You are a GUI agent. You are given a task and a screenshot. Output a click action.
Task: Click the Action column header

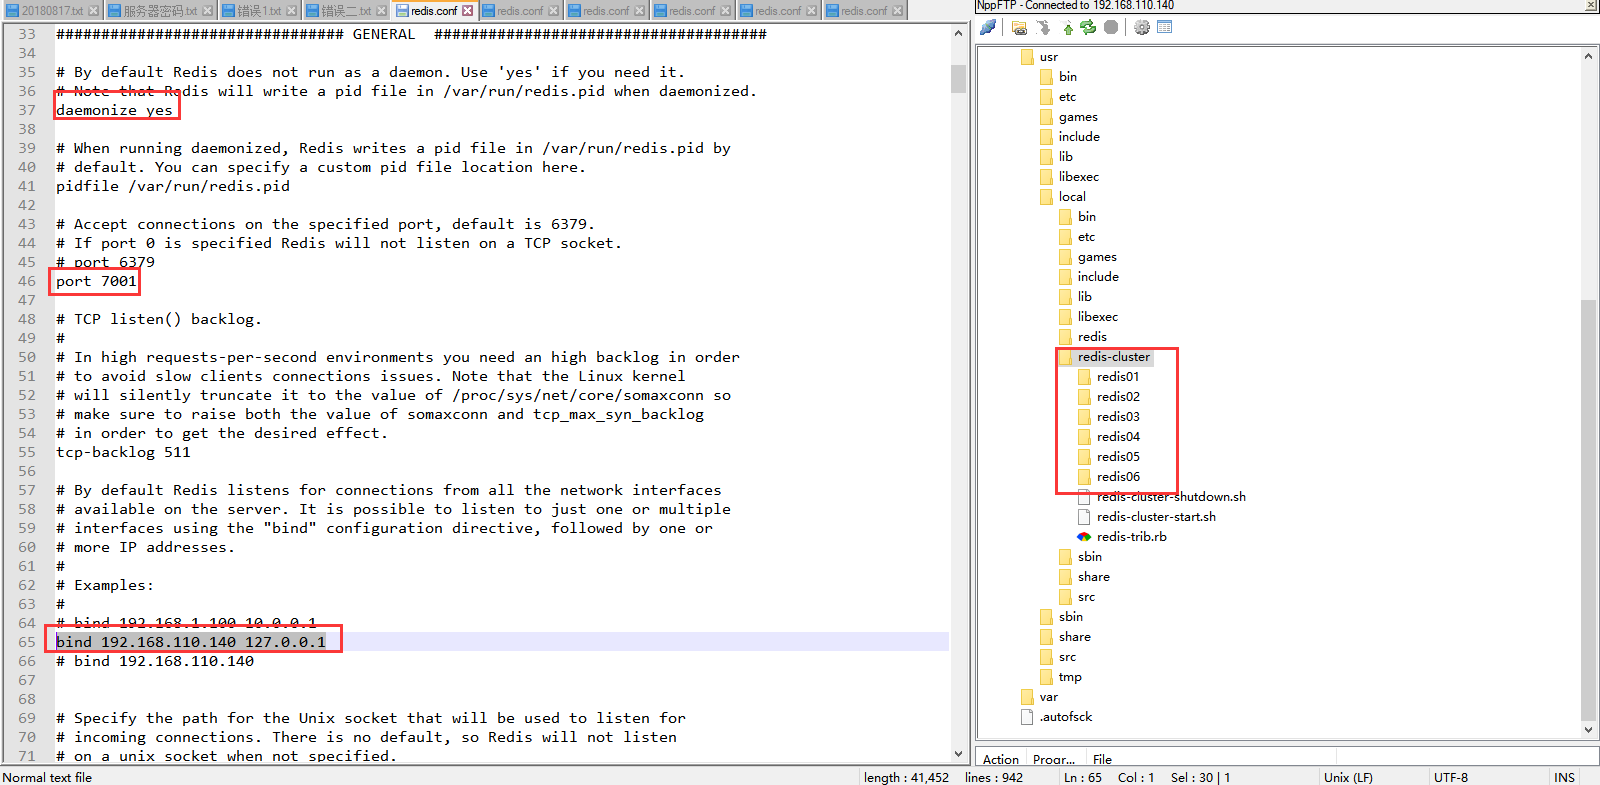coord(1001,759)
